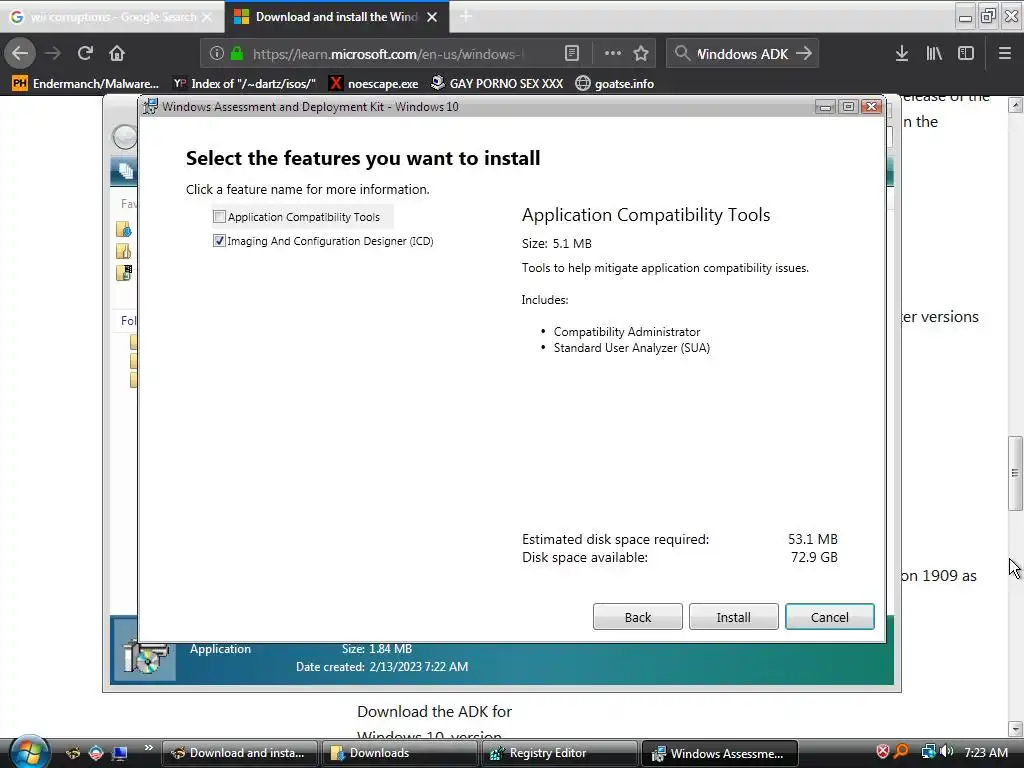The image size is (1024, 768).
Task: Click the Winddows ADK search field
Action: pyautogui.click(x=742, y=54)
